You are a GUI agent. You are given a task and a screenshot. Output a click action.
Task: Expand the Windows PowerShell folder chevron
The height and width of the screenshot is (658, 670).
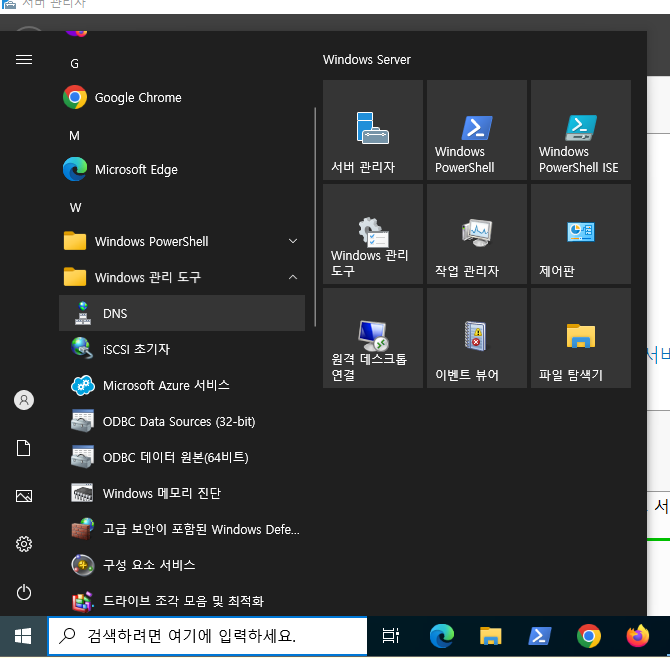tap(293, 241)
